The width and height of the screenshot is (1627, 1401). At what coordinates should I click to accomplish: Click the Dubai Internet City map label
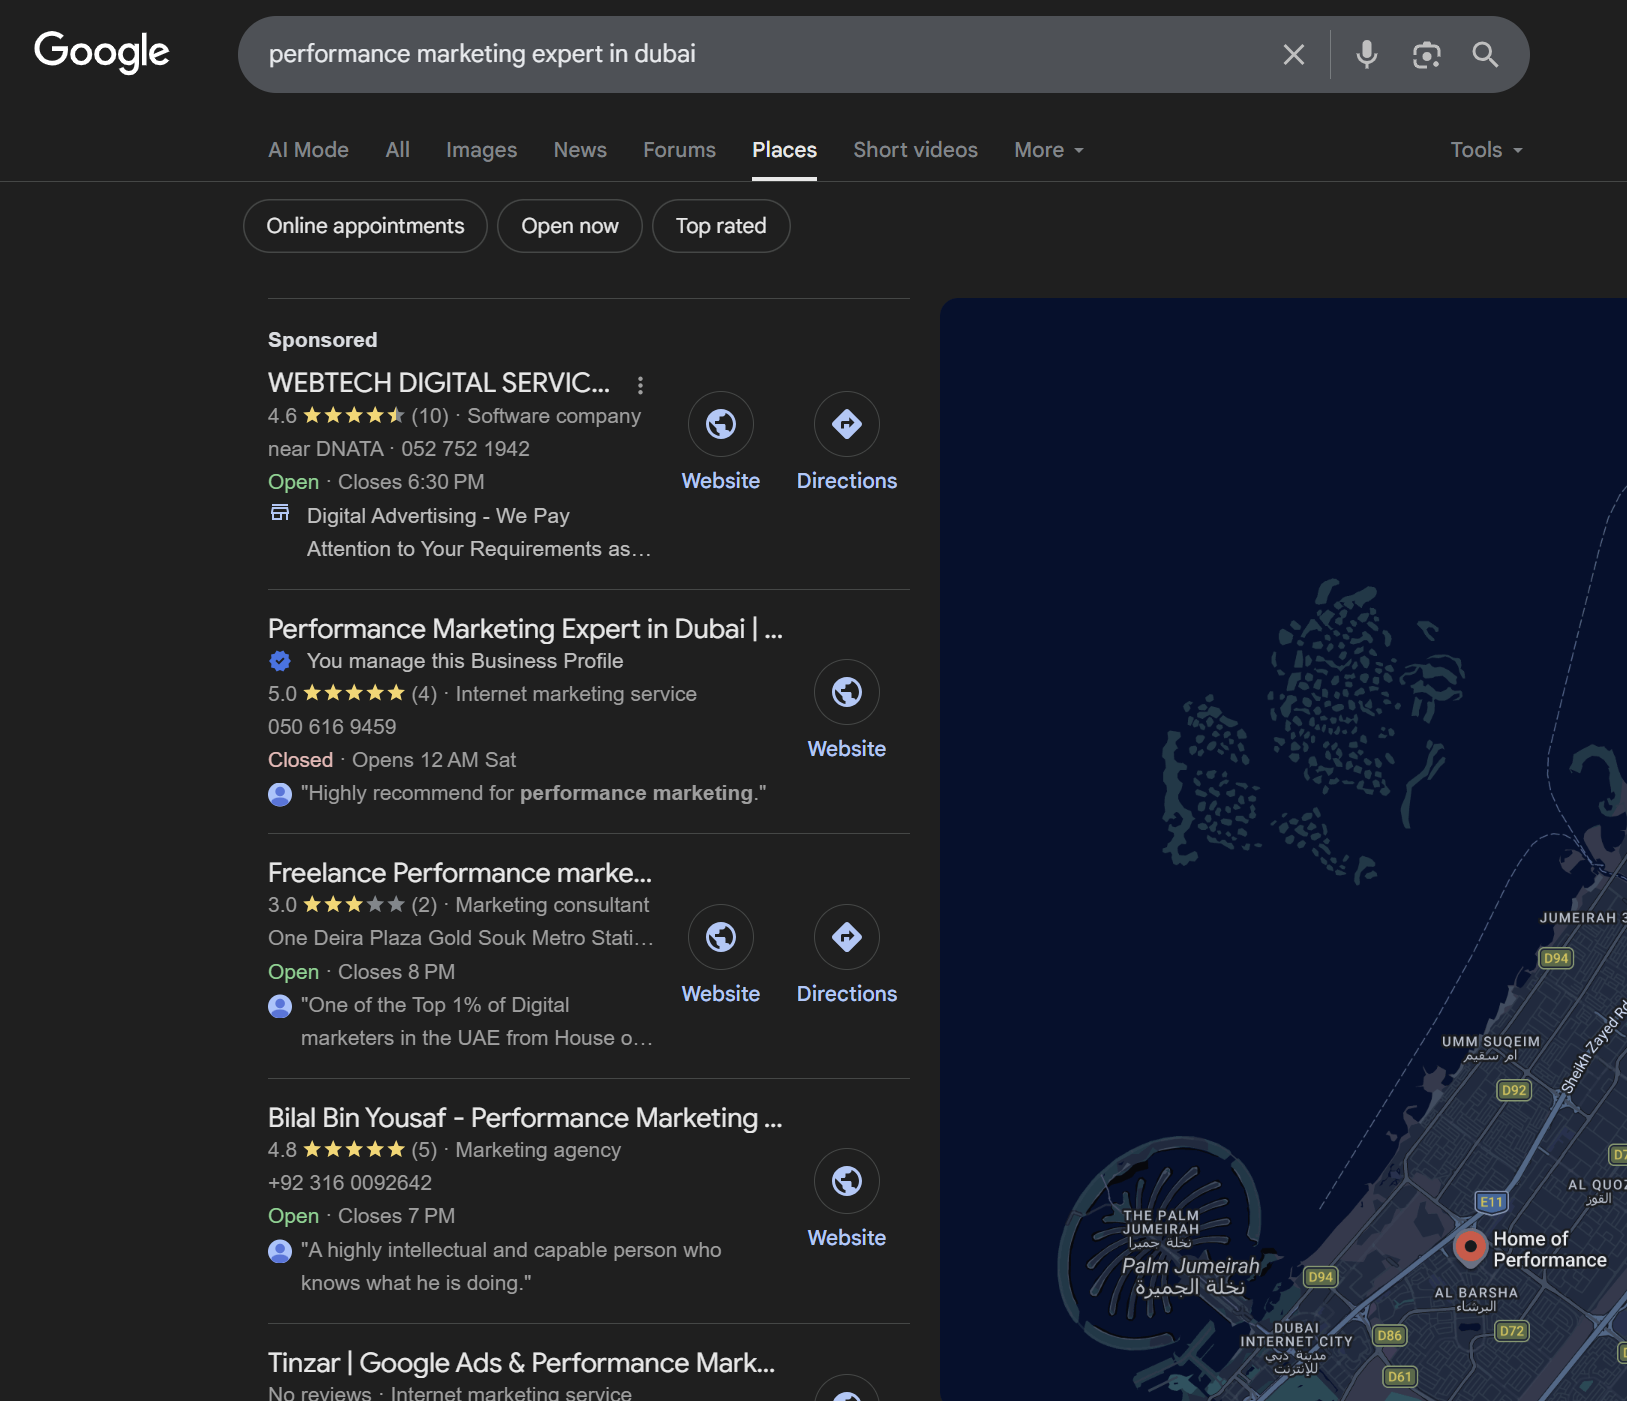pyautogui.click(x=1297, y=1335)
